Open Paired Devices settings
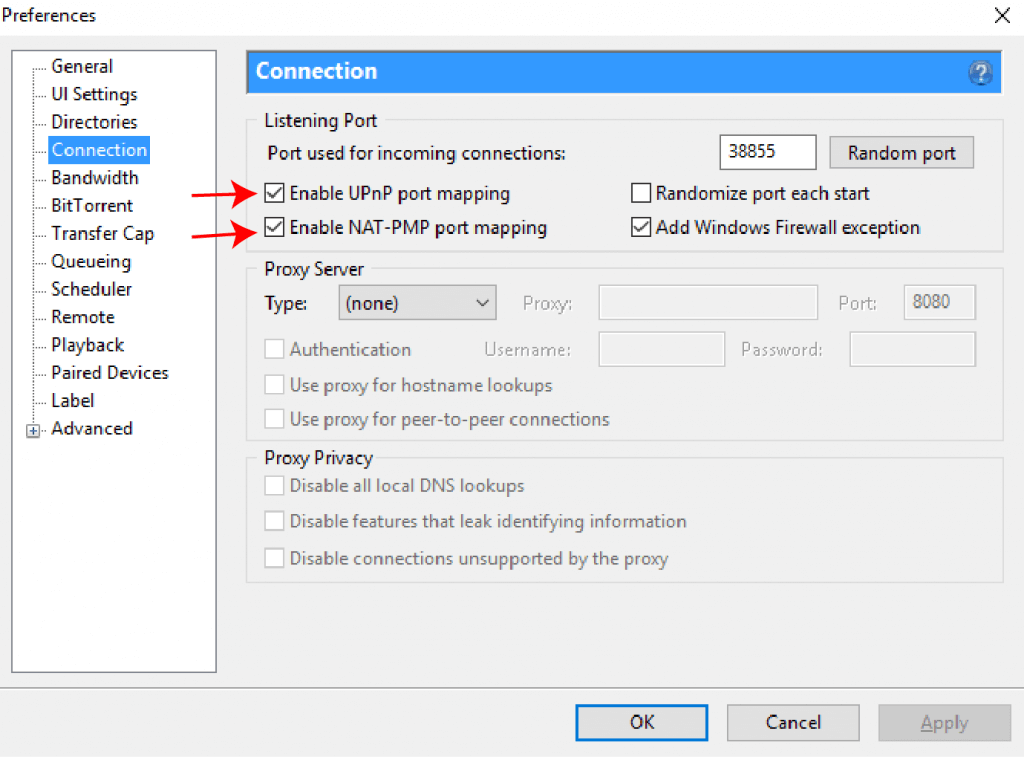Viewport: 1024px width, 757px height. click(x=110, y=373)
